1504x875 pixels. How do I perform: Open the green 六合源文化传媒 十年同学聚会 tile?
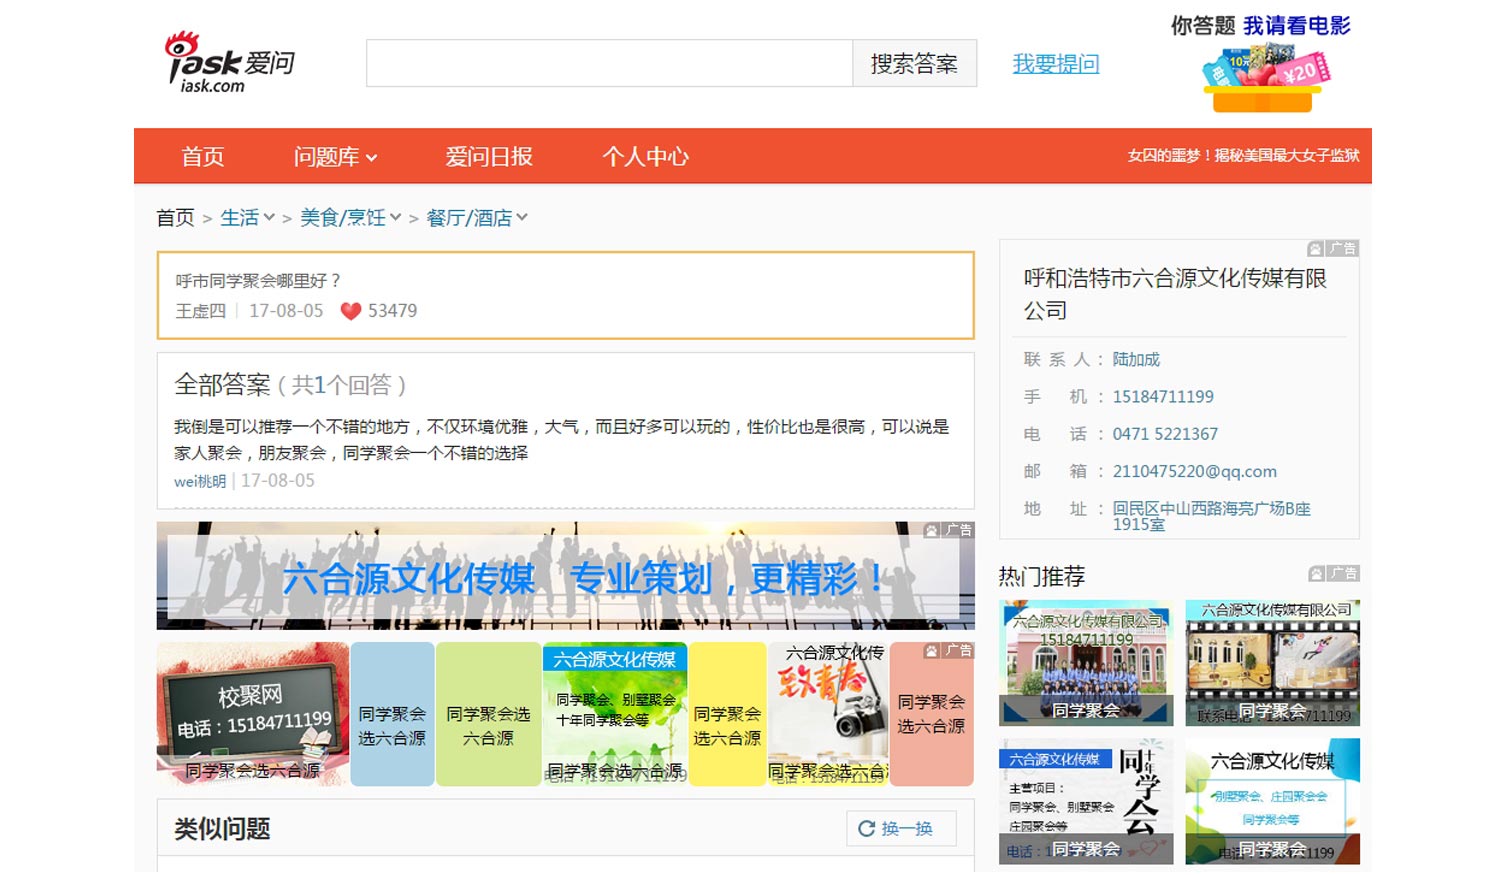615,714
